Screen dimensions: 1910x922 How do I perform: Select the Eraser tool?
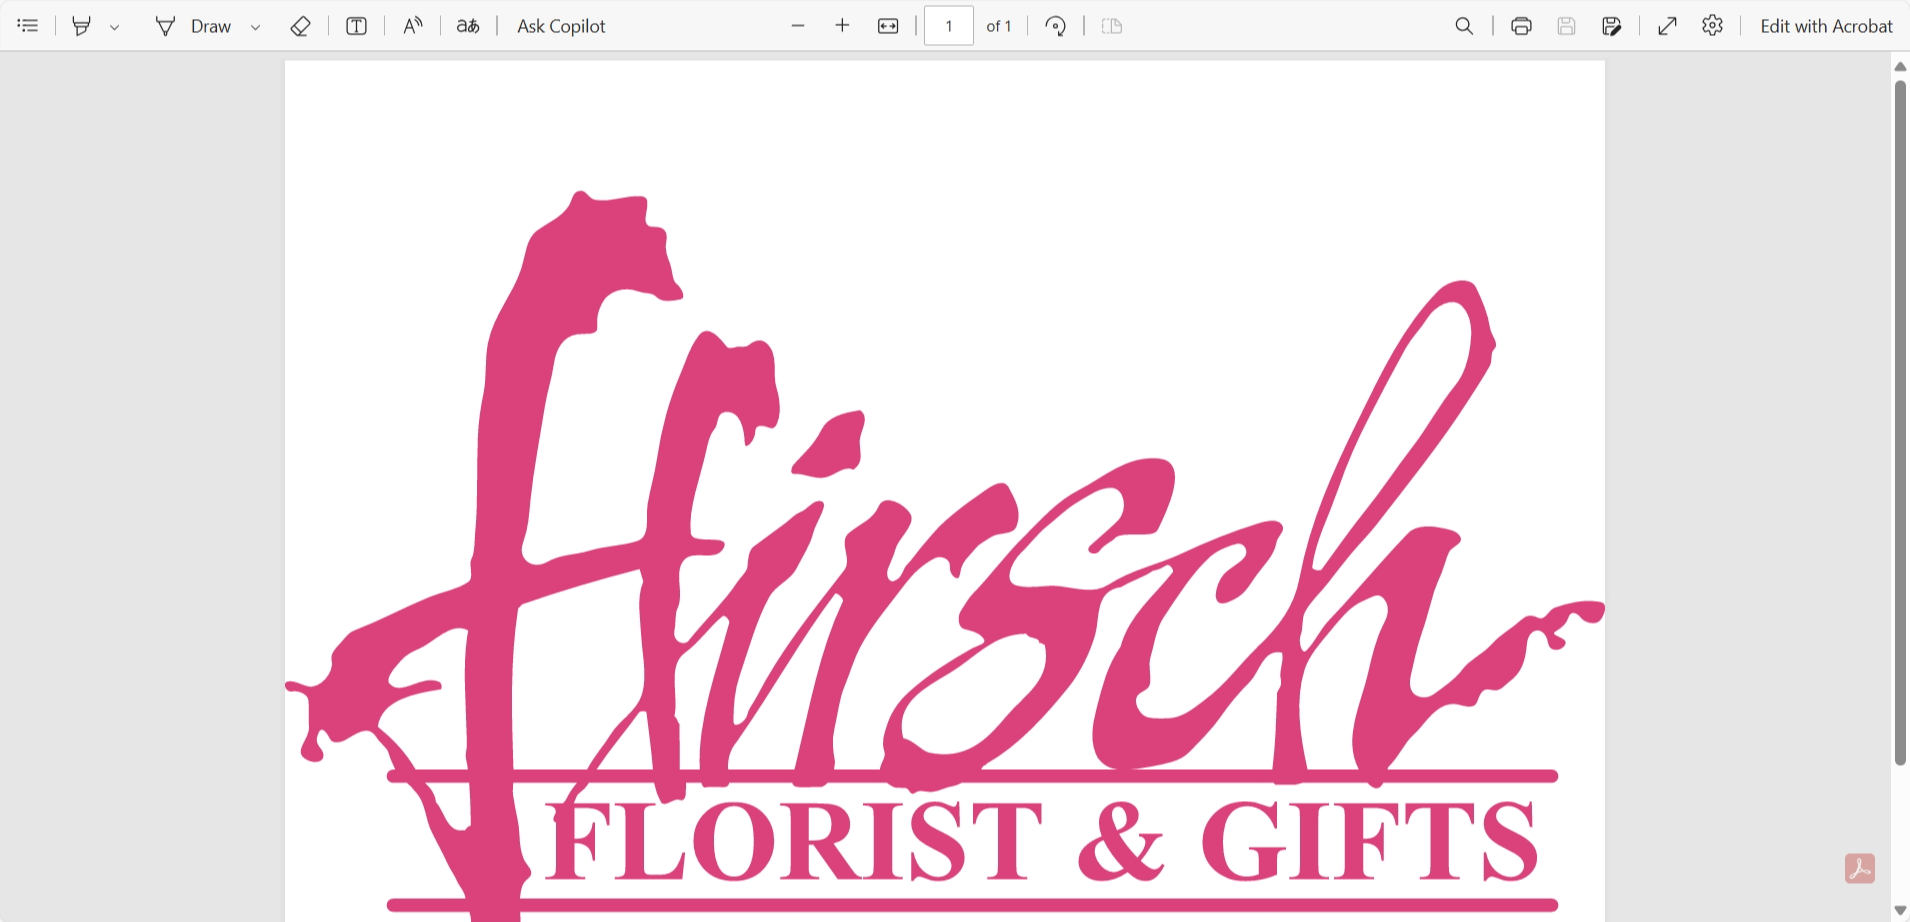pyautogui.click(x=300, y=26)
